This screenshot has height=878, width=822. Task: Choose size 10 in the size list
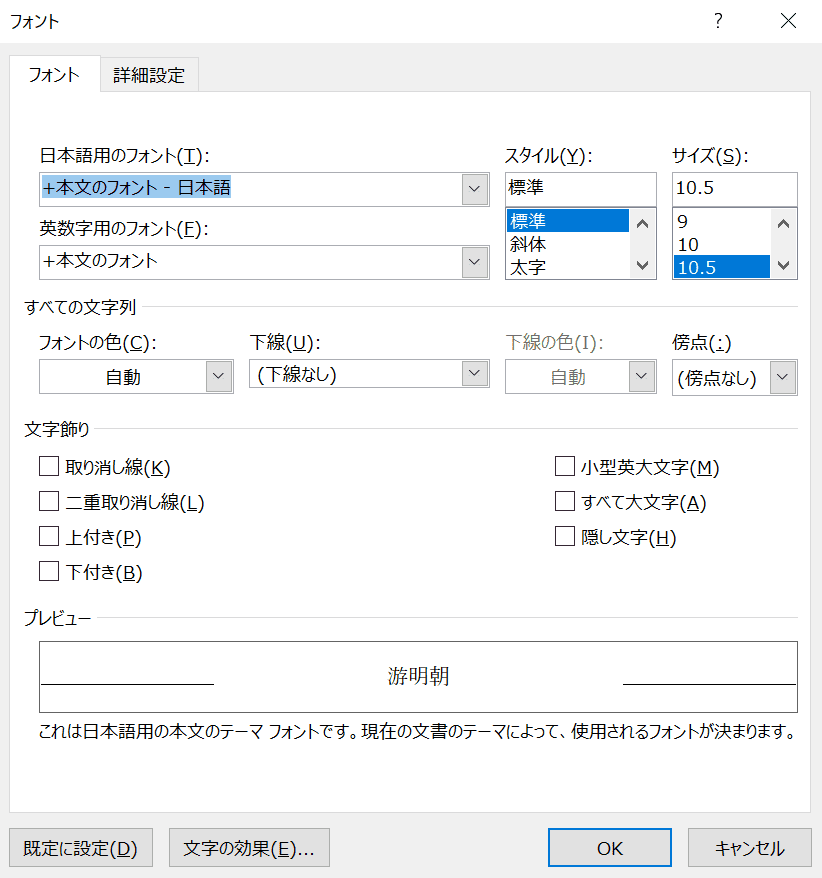pyautogui.click(x=722, y=245)
